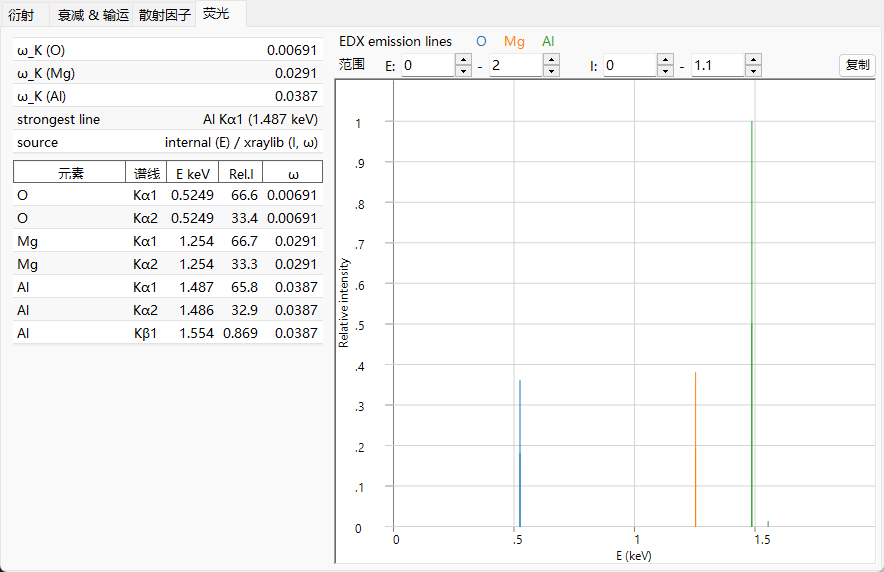Decrease the E maximum value with down arrow

552,71
